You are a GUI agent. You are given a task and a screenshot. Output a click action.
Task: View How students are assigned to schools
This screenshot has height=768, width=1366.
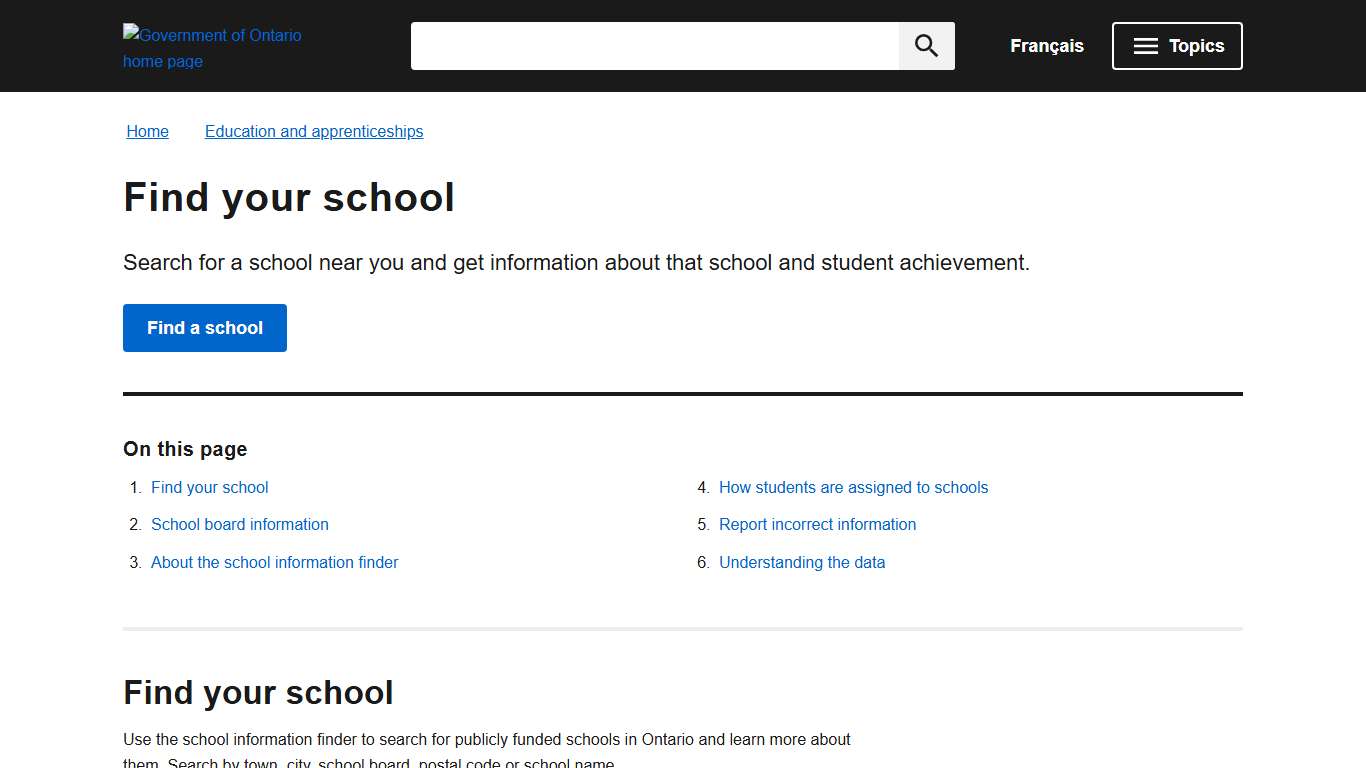pyautogui.click(x=853, y=487)
